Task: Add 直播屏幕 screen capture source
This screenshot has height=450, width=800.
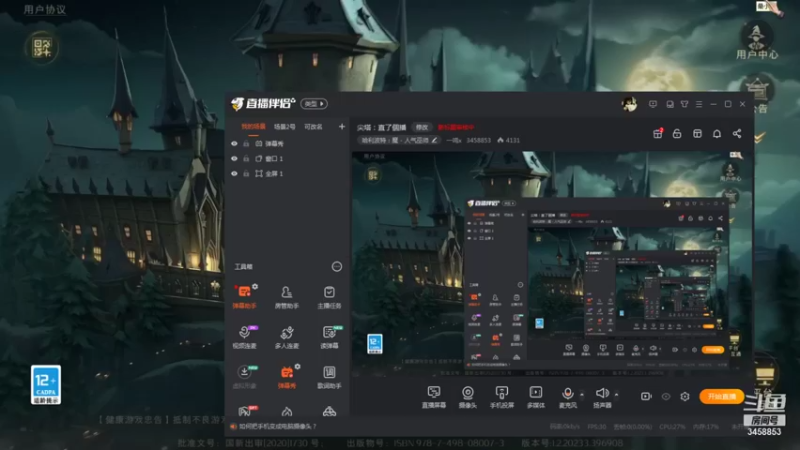Action: [434, 396]
